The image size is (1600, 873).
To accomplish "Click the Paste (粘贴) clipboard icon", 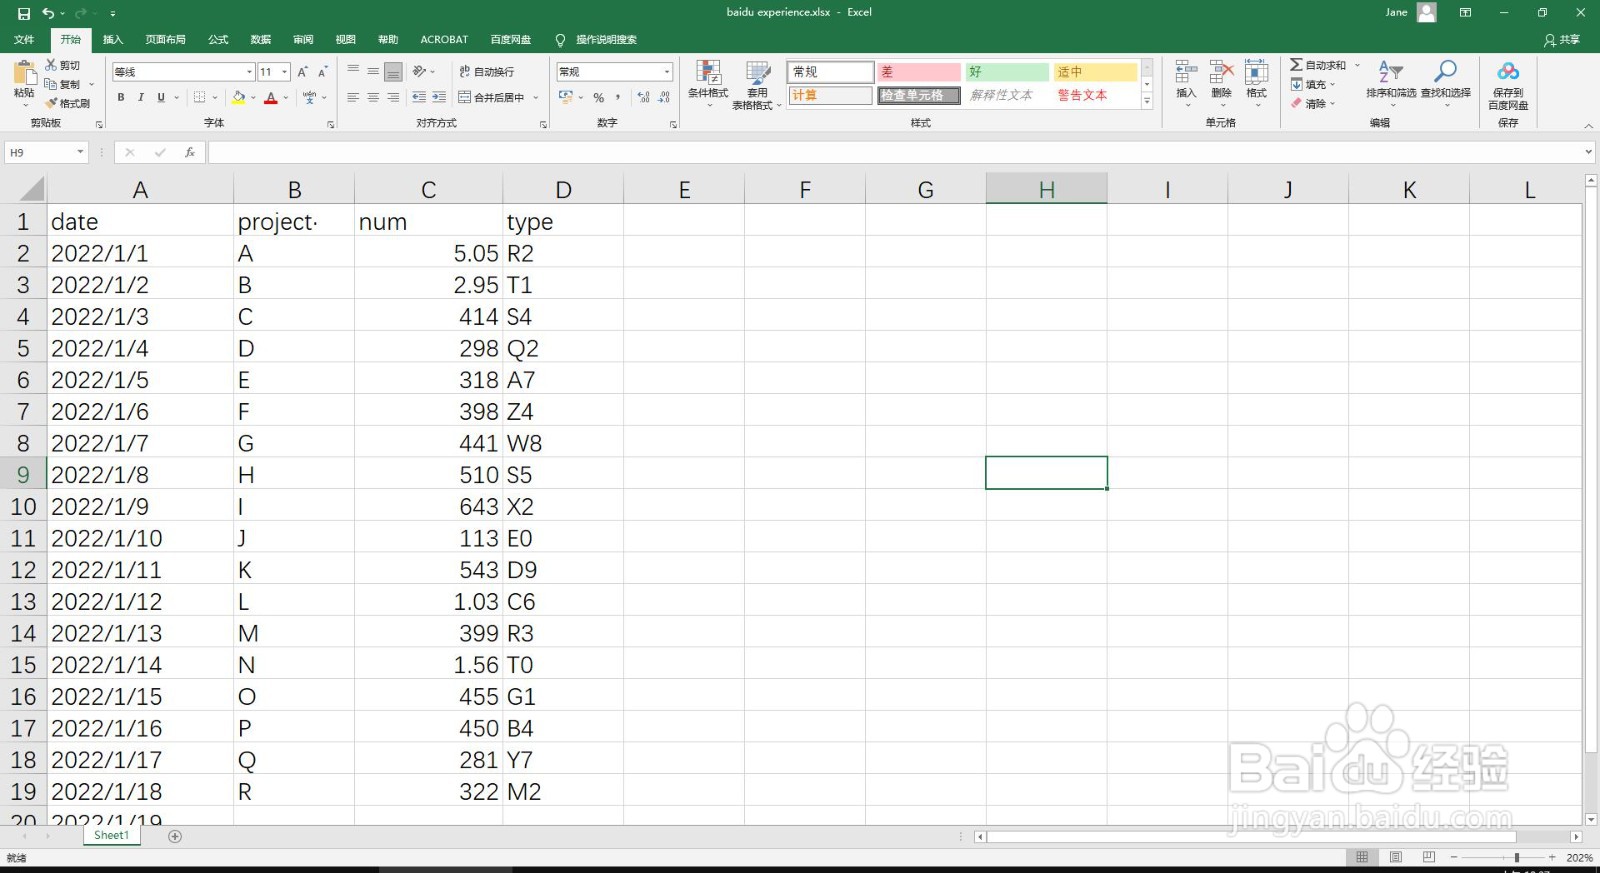I will coord(24,73).
